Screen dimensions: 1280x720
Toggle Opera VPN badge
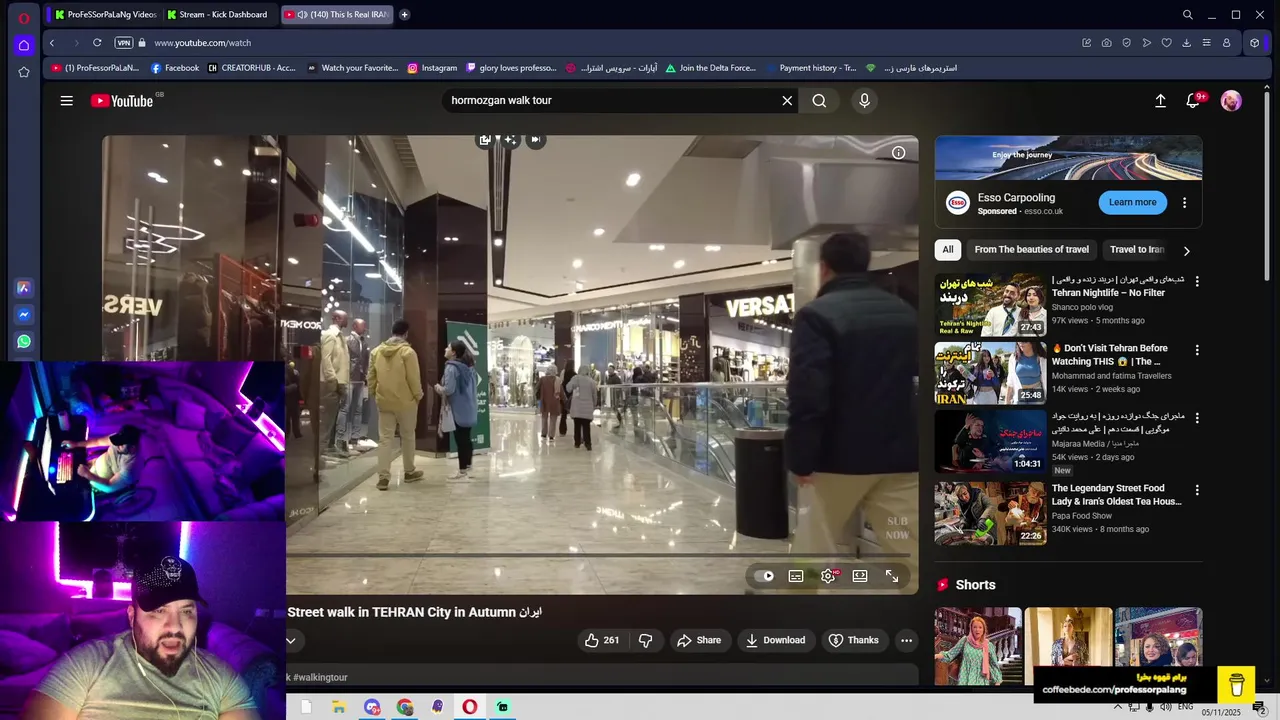pos(123,43)
